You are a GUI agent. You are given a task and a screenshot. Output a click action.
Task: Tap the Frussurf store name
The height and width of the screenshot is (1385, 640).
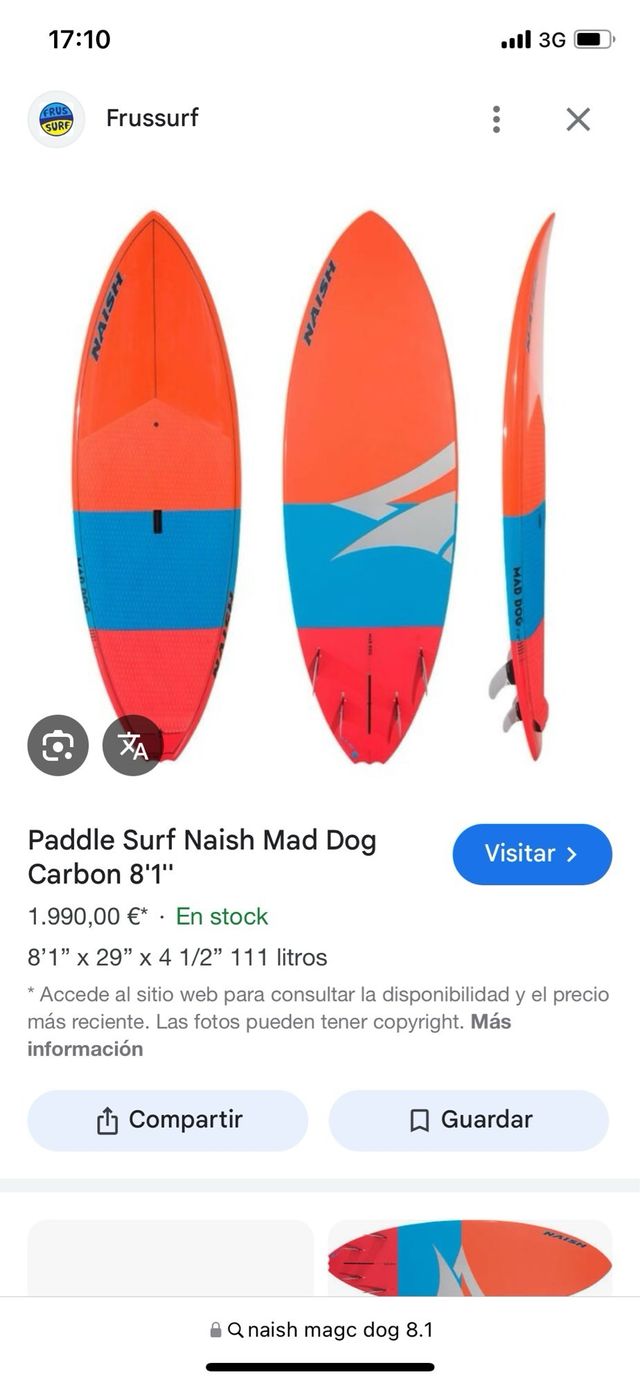152,118
